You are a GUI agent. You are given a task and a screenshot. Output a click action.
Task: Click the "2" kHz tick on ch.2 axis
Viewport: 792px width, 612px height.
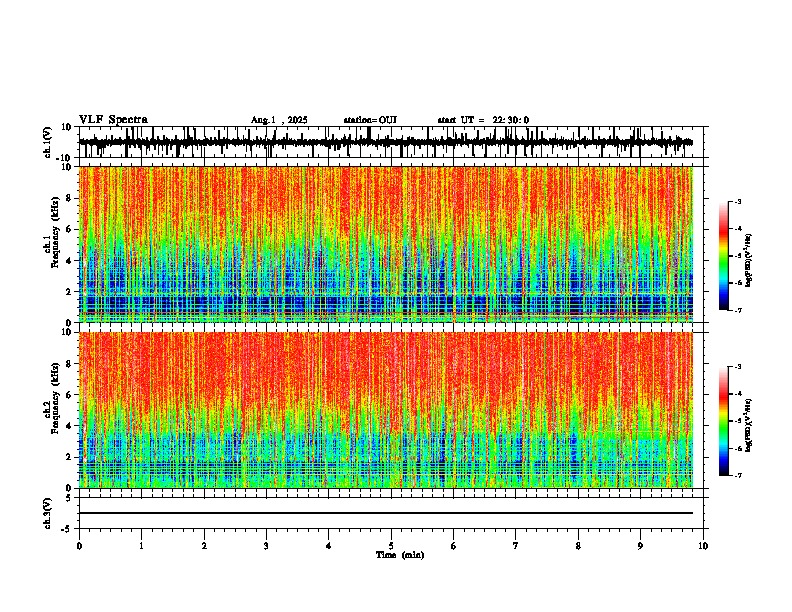tap(69, 457)
